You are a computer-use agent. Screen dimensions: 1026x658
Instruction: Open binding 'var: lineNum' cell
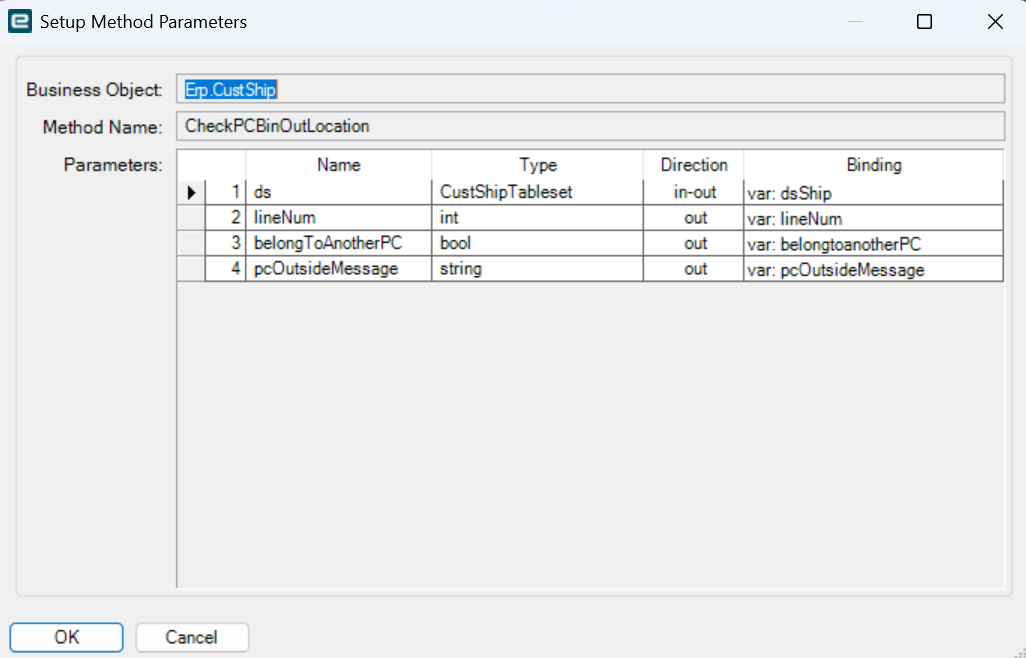(x=874, y=218)
